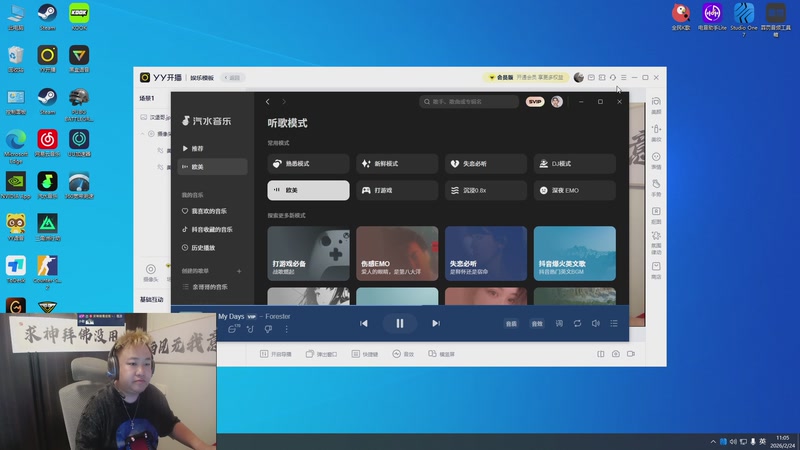800x450 pixels.
Task: Expand the system tray hidden icons chevron
Action: pyautogui.click(x=713, y=441)
